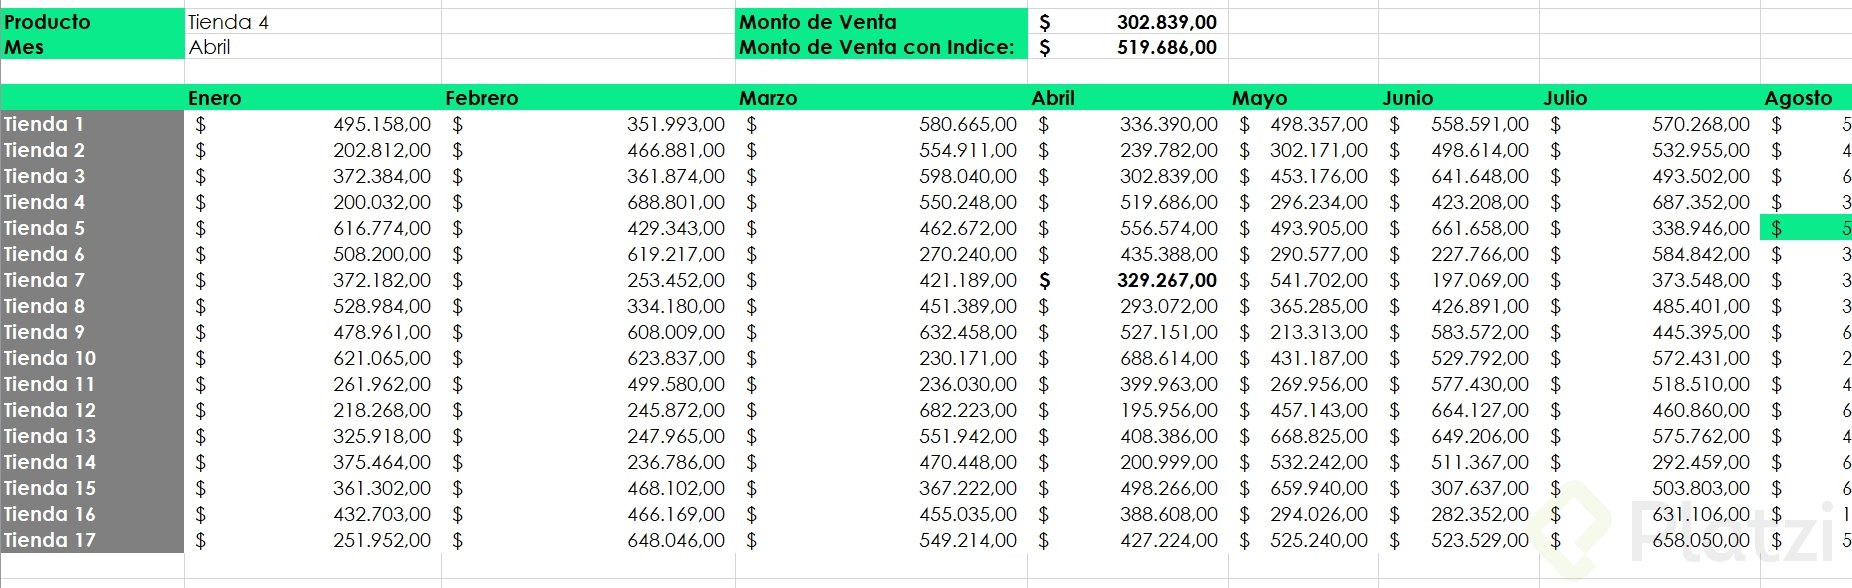Click the amount beside Monto de Venta label
The width and height of the screenshot is (1852, 588).
click(x=1166, y=22)
